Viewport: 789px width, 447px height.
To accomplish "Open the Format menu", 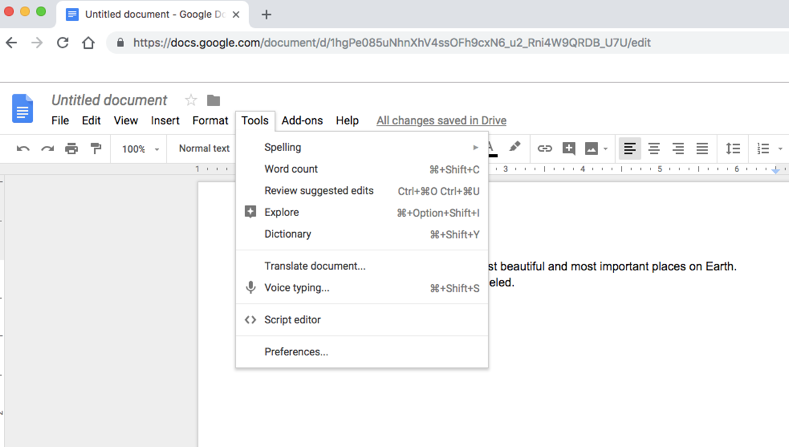I will click(210, 120).
